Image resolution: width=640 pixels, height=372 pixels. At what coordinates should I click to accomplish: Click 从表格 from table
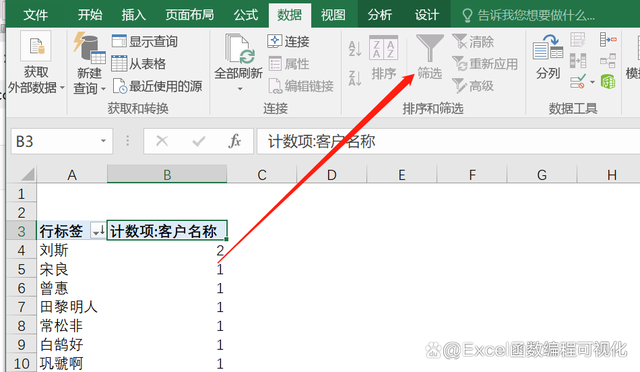coord(139,64)
